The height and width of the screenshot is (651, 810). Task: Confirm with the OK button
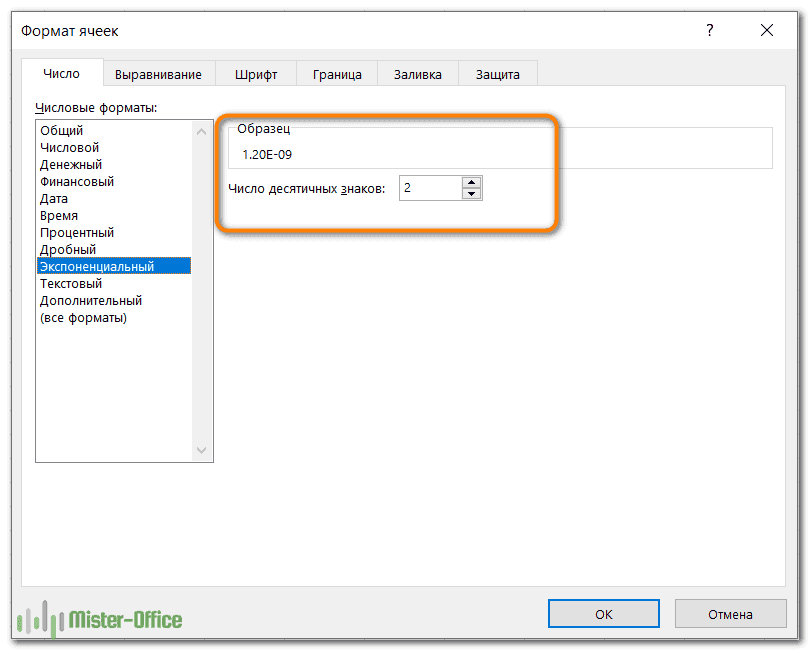603,614
